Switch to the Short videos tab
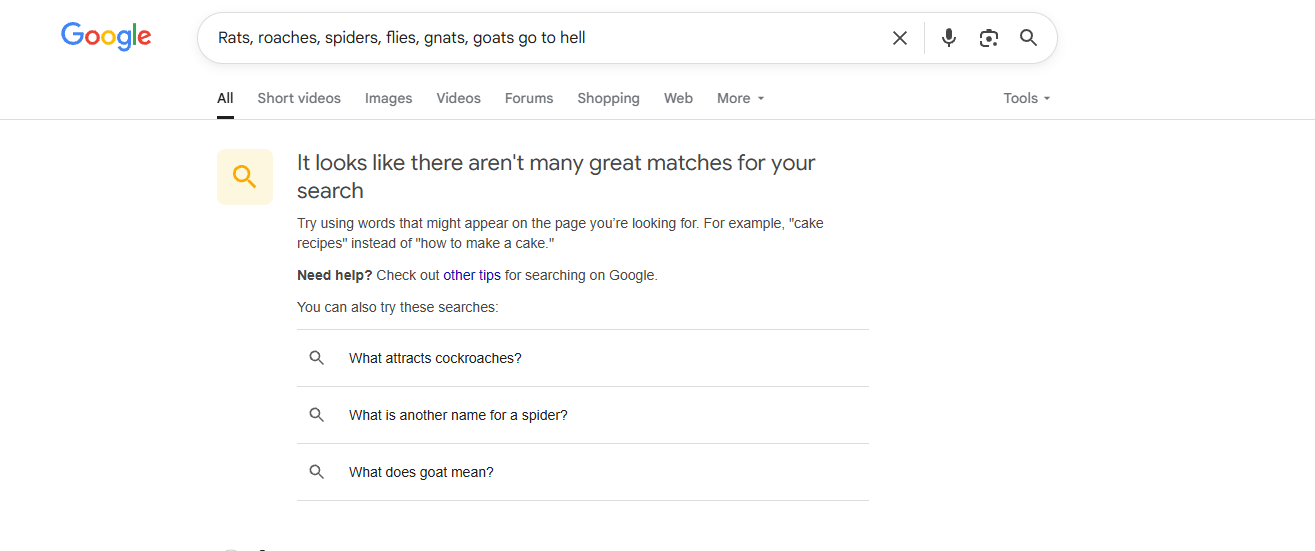 299,98
